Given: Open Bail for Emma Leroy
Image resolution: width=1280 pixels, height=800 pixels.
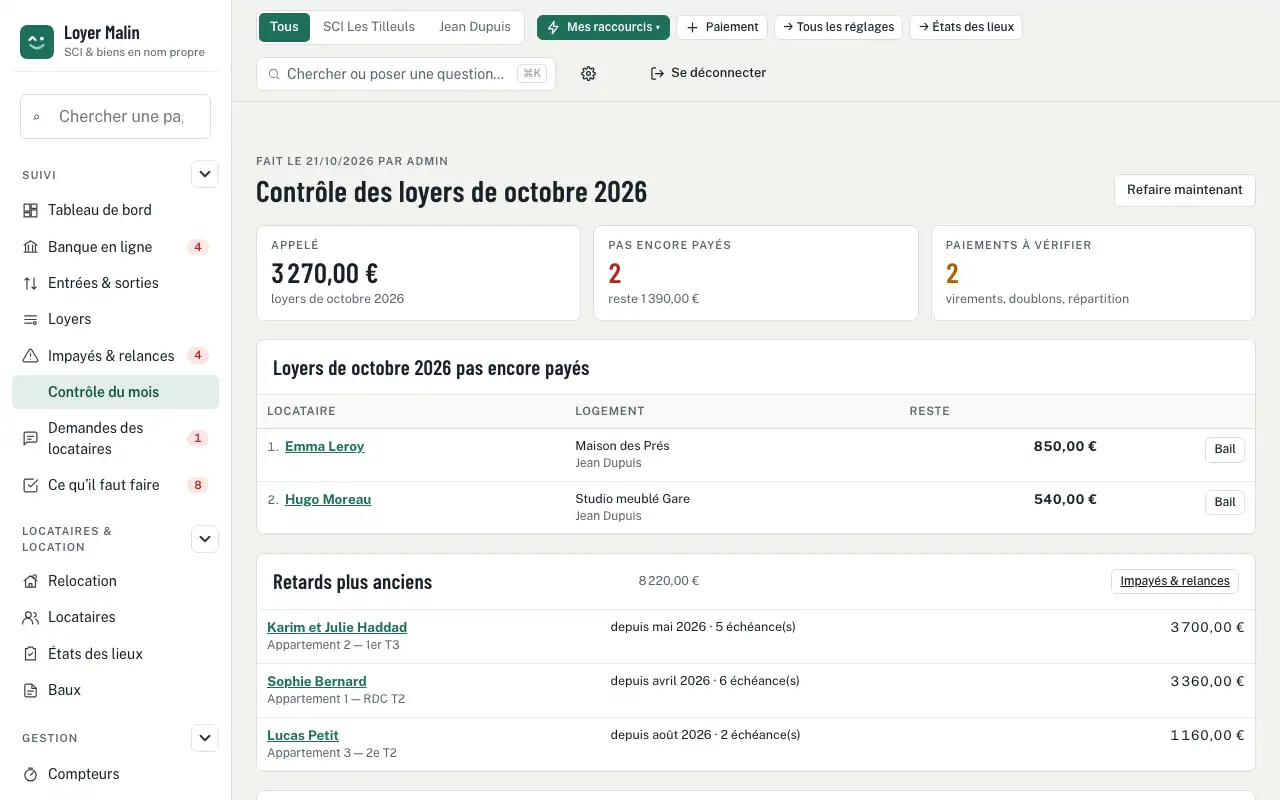Looking at the screenshot, I should 1225,449.
